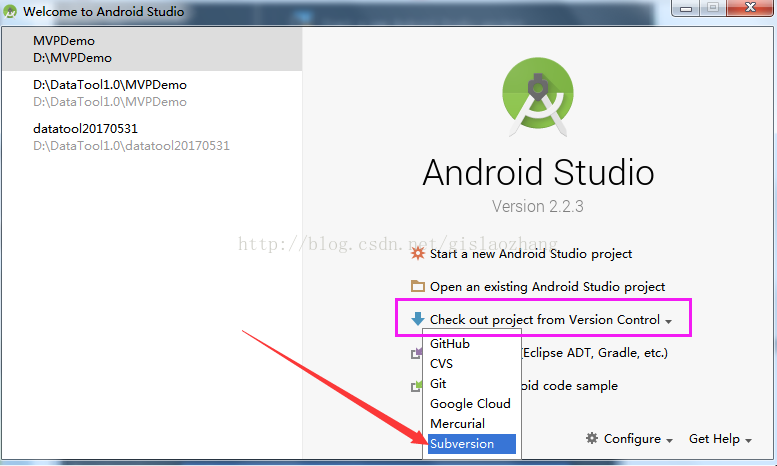Open recent project datatool20170531
The height and width of the screenshot is (466, 777).
pyautogui.click(x=152, y=137)
